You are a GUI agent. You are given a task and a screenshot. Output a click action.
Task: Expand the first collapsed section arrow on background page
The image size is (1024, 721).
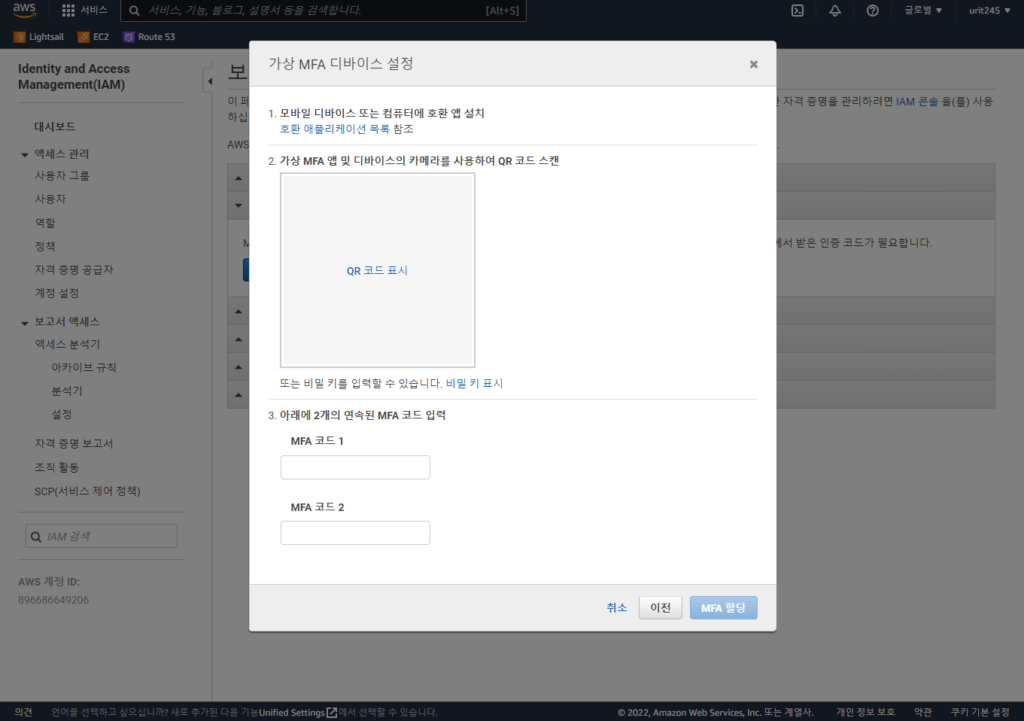(238, 178)
